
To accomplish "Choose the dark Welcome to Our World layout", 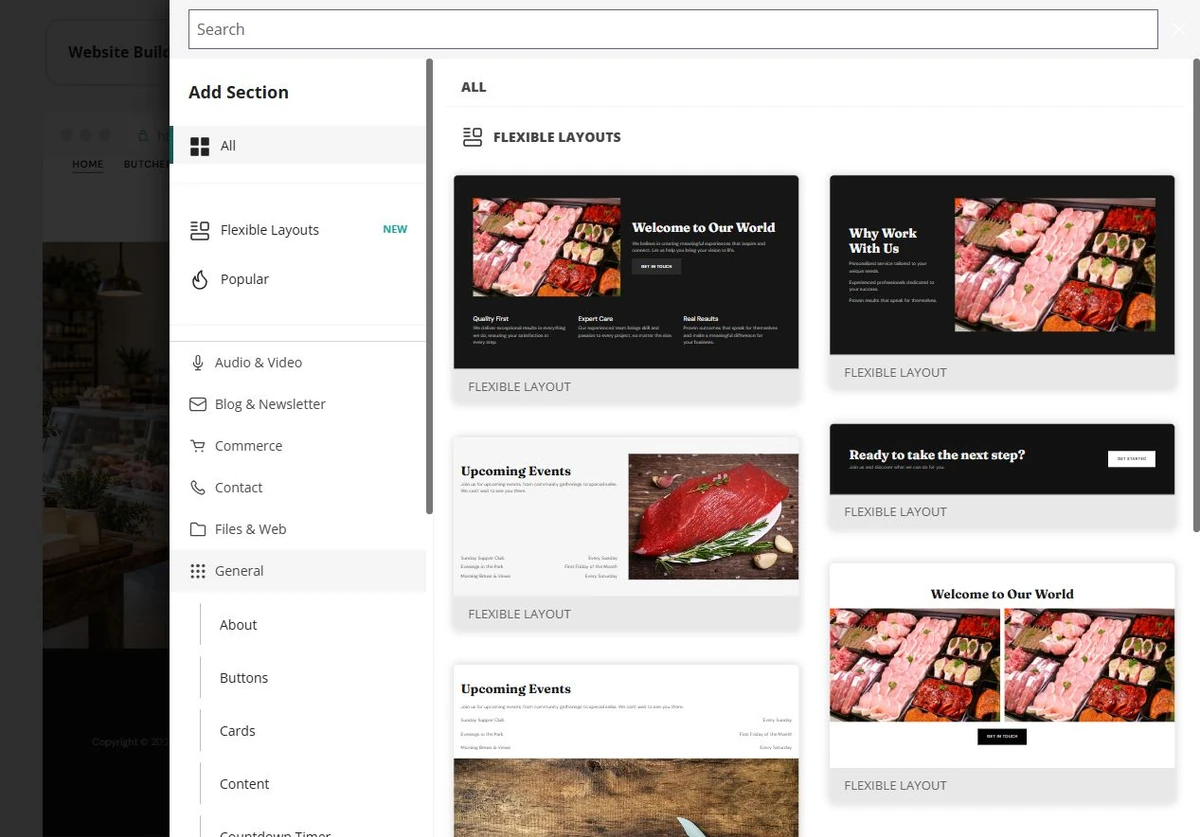I will 626,288.
